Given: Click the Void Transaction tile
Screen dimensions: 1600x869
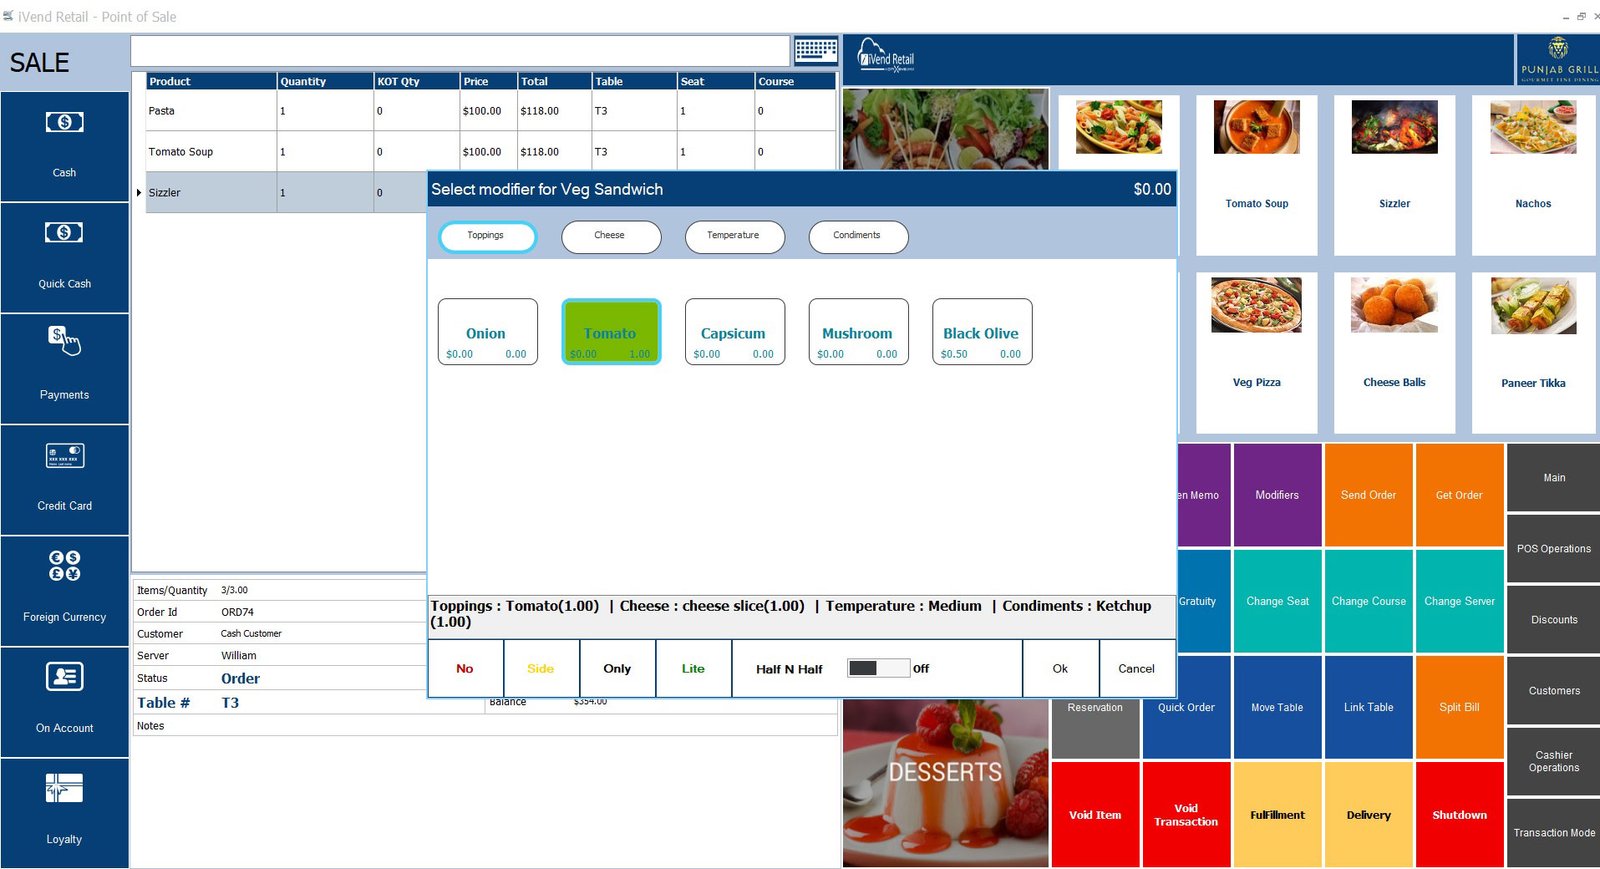Looking at the screenshot, I should 1186,815.
